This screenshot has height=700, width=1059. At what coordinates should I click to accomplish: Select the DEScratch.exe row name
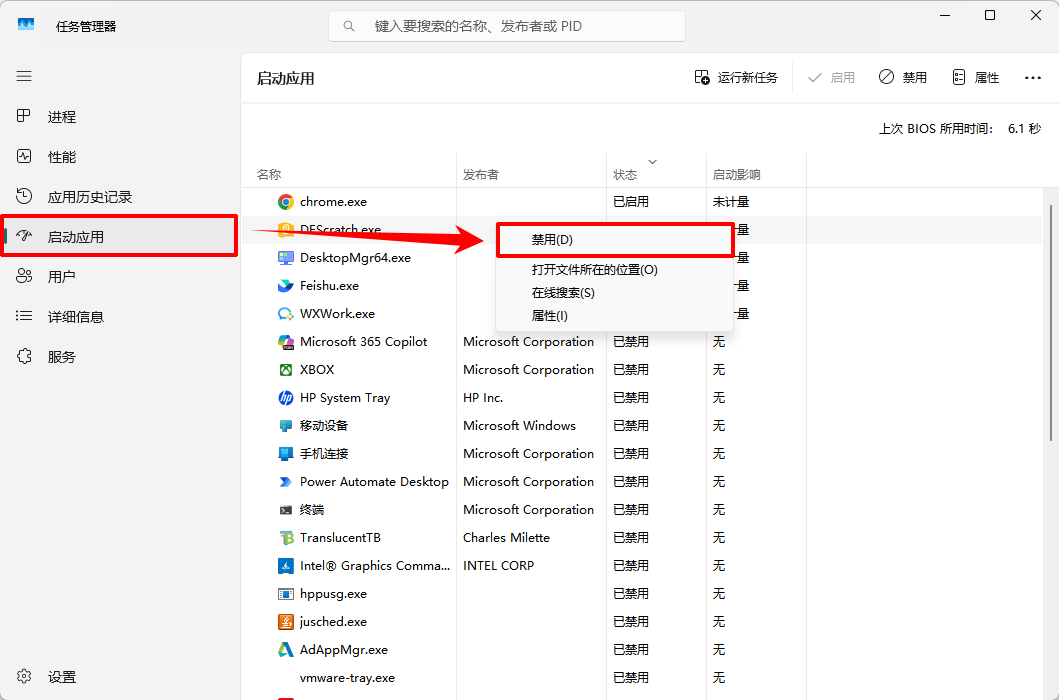[x=340, y=230]
